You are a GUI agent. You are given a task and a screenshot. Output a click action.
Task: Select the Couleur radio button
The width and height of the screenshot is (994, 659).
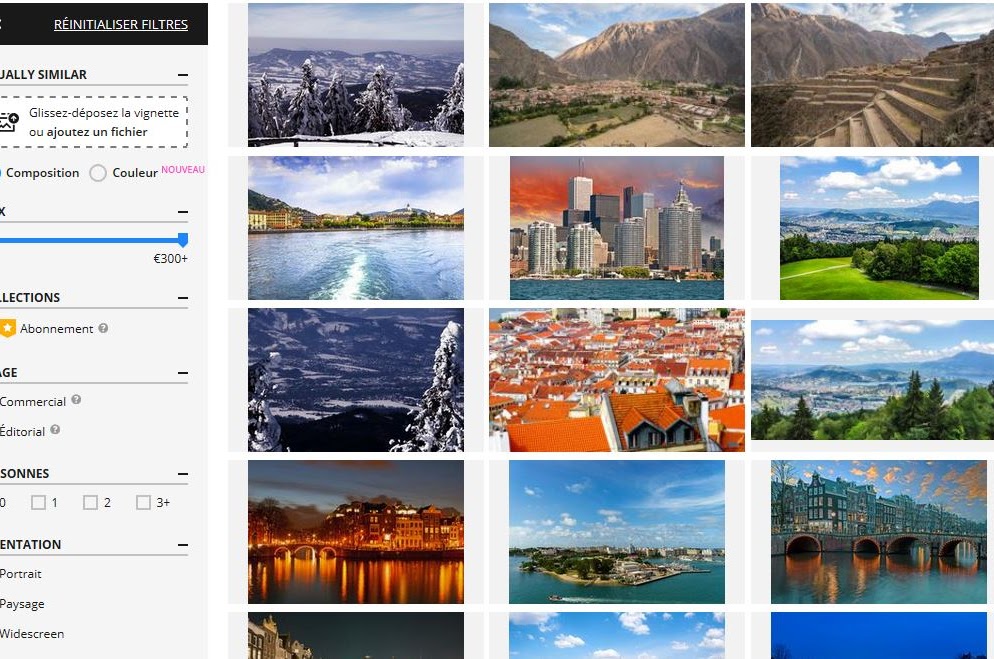[x=98, y=173]
